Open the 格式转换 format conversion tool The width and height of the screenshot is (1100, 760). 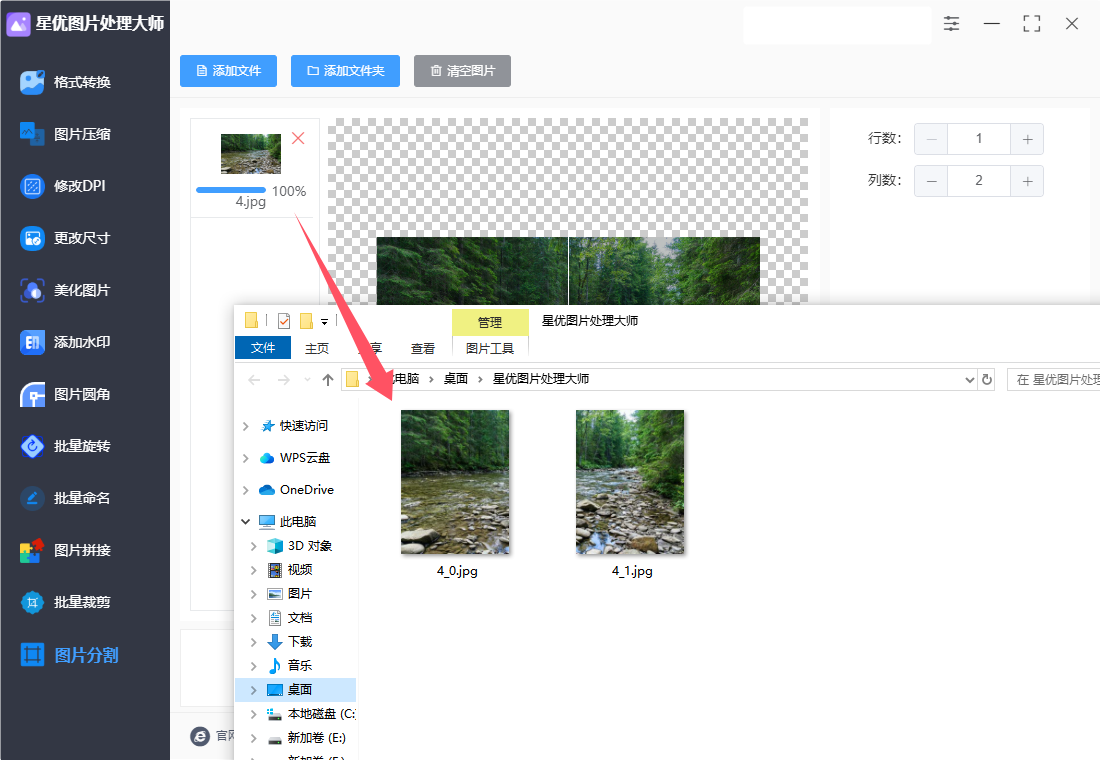coord(65,82)
